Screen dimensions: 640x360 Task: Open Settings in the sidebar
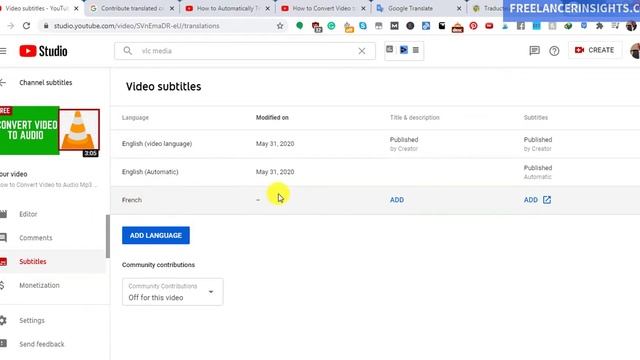pyautogui.click(x=31, y=320)
